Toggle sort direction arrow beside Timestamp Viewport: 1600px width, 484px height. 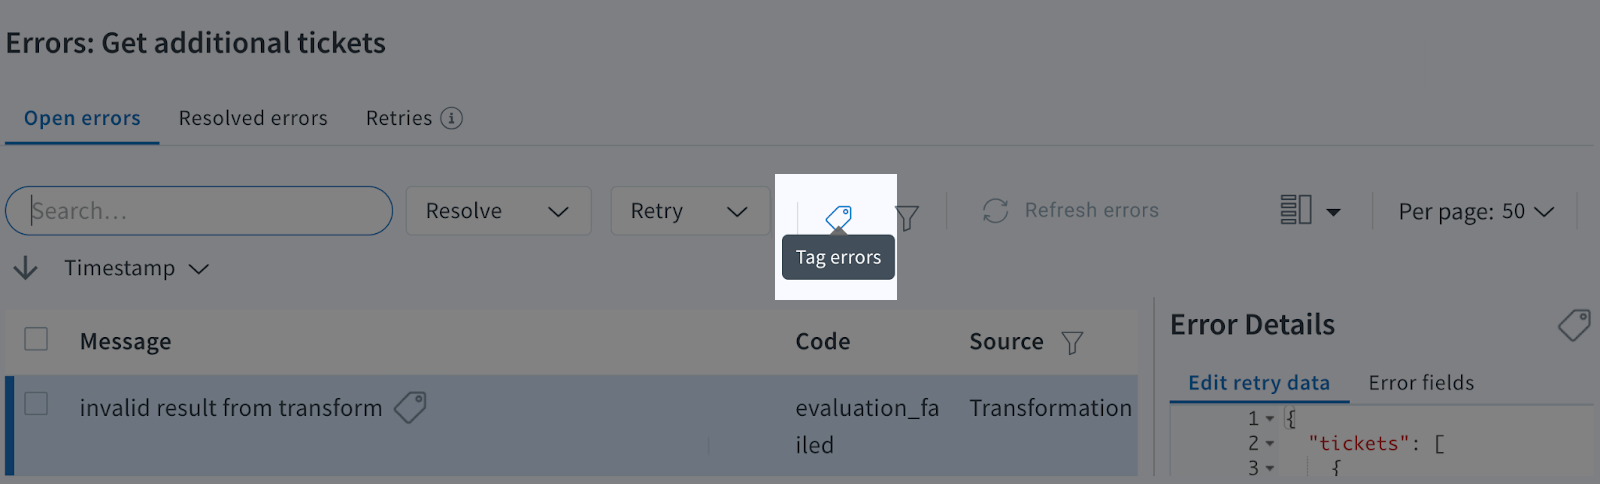25,268
